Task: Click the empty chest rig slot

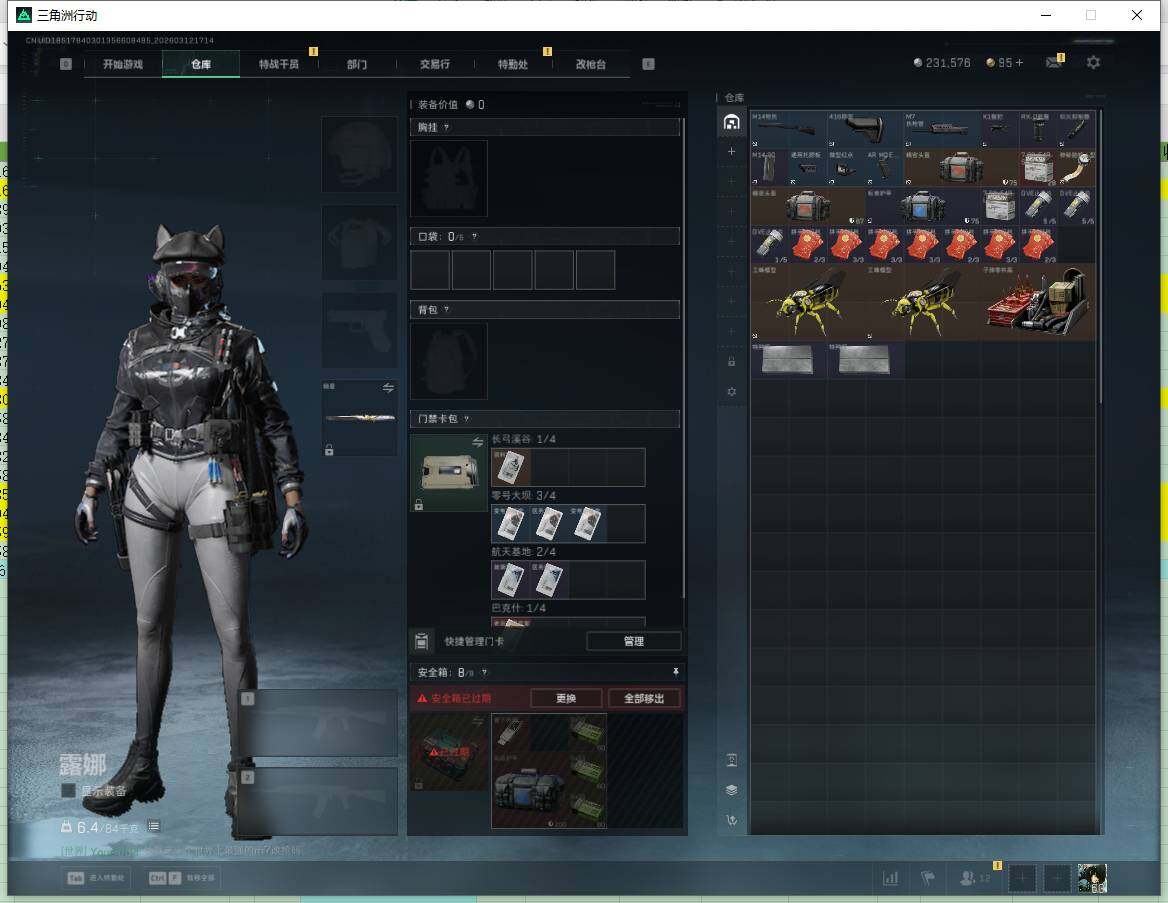Action: [x=449, y=179]
